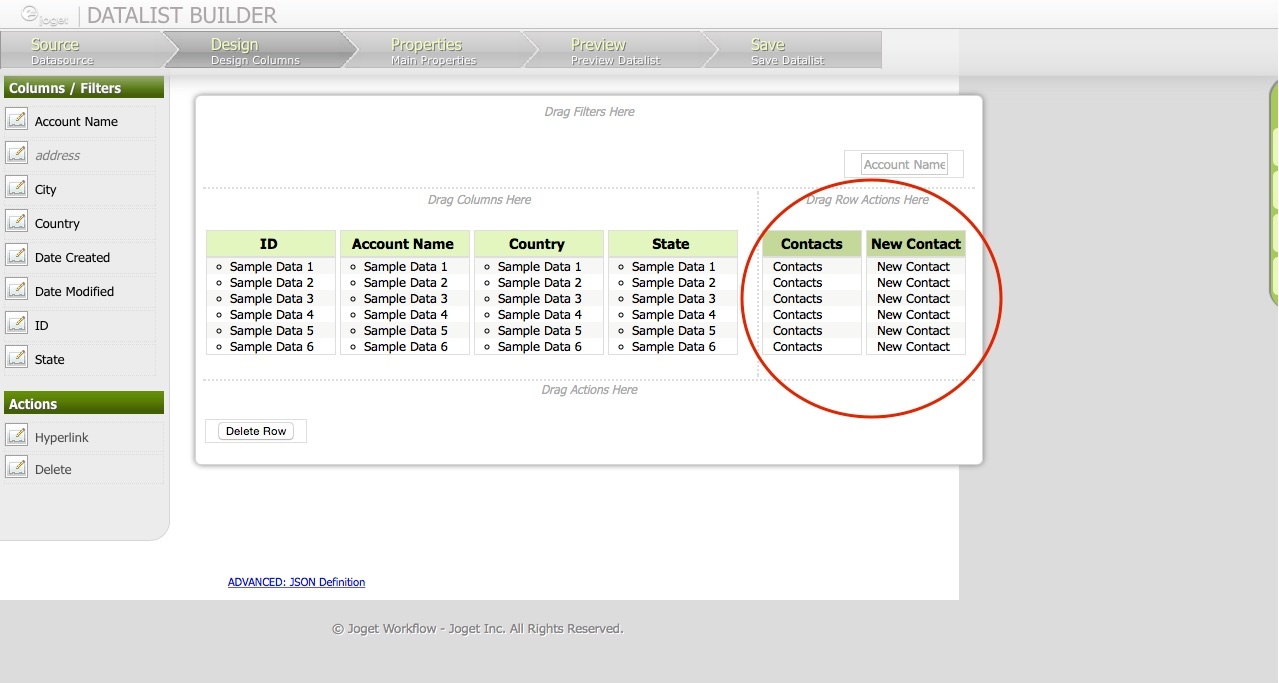Image resolution: width=1279 pixels, height=683 pixels.
Task: Click the Account Name field icon
Action: (x=17, y=121)
